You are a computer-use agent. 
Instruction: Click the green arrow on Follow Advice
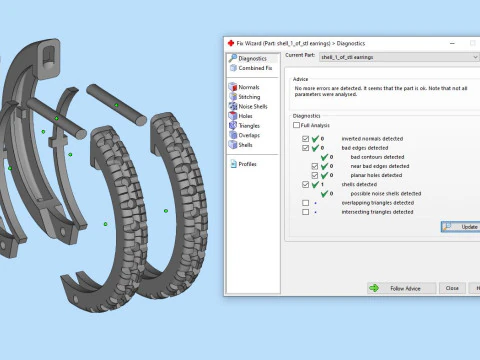point(374,288)
